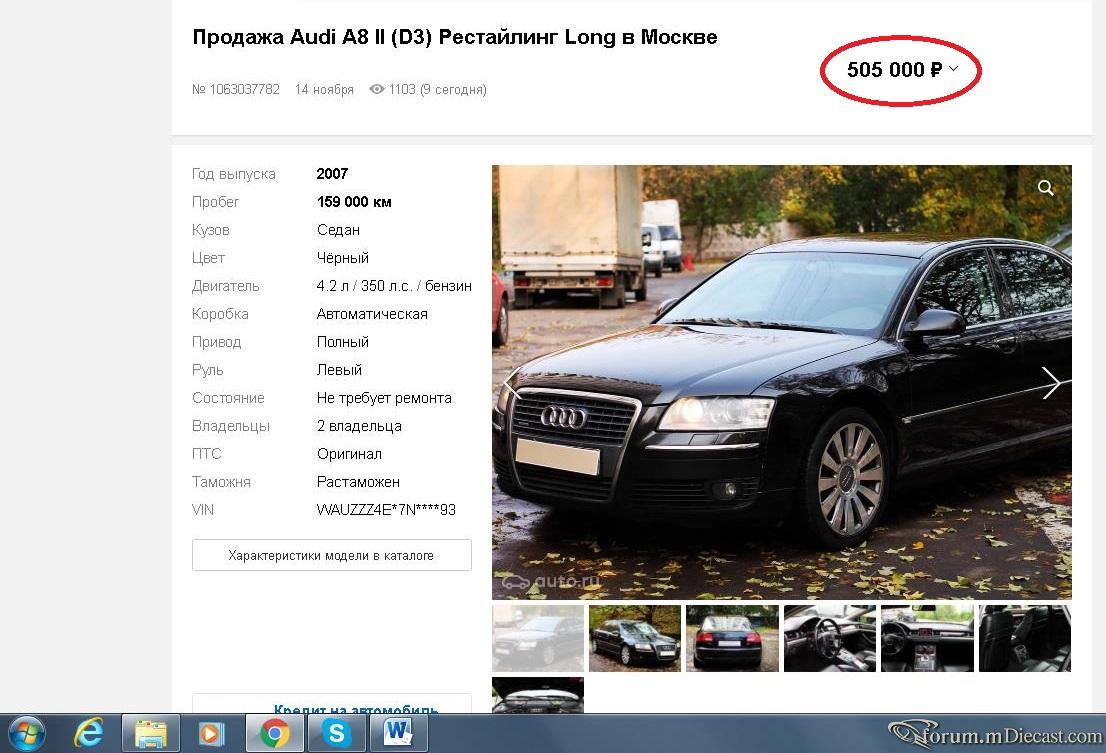1106x753 pixels.
Task: Click owners value '2 владельца'
Action: click(359, 426)
